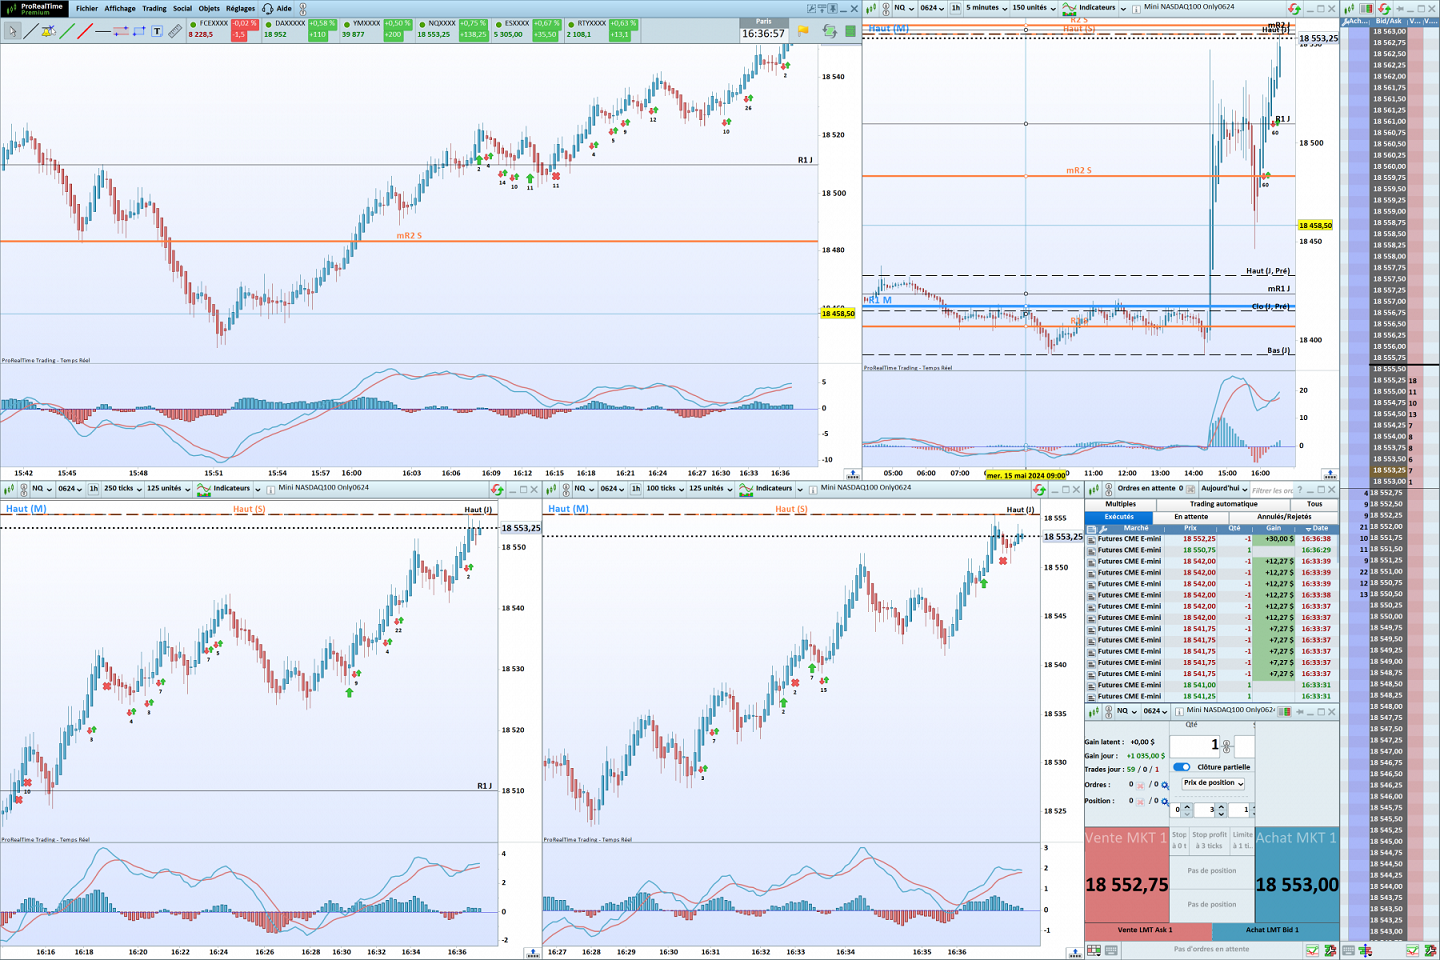Expand the Aujourd'hui date filter dropdown

(x=1225, y=489)
